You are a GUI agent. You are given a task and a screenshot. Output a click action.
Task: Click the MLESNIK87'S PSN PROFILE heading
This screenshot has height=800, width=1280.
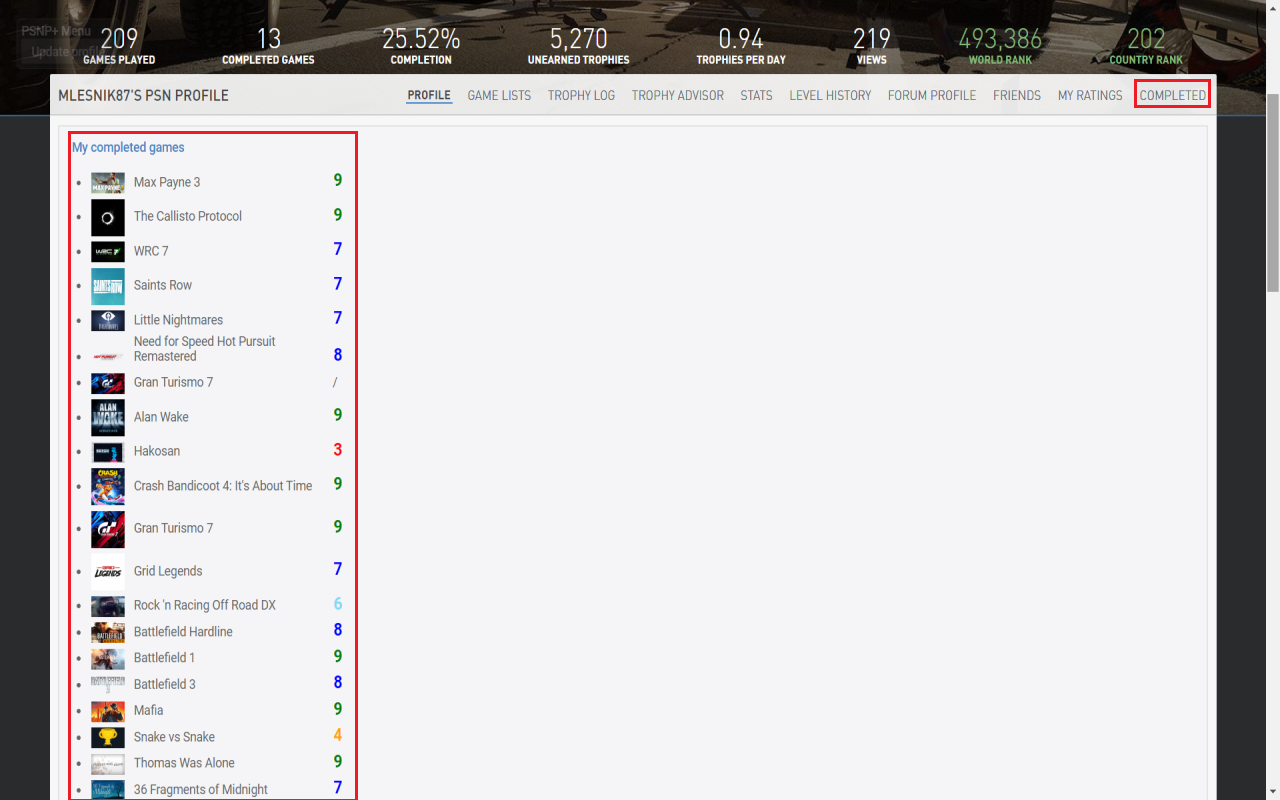pos(144,96)
